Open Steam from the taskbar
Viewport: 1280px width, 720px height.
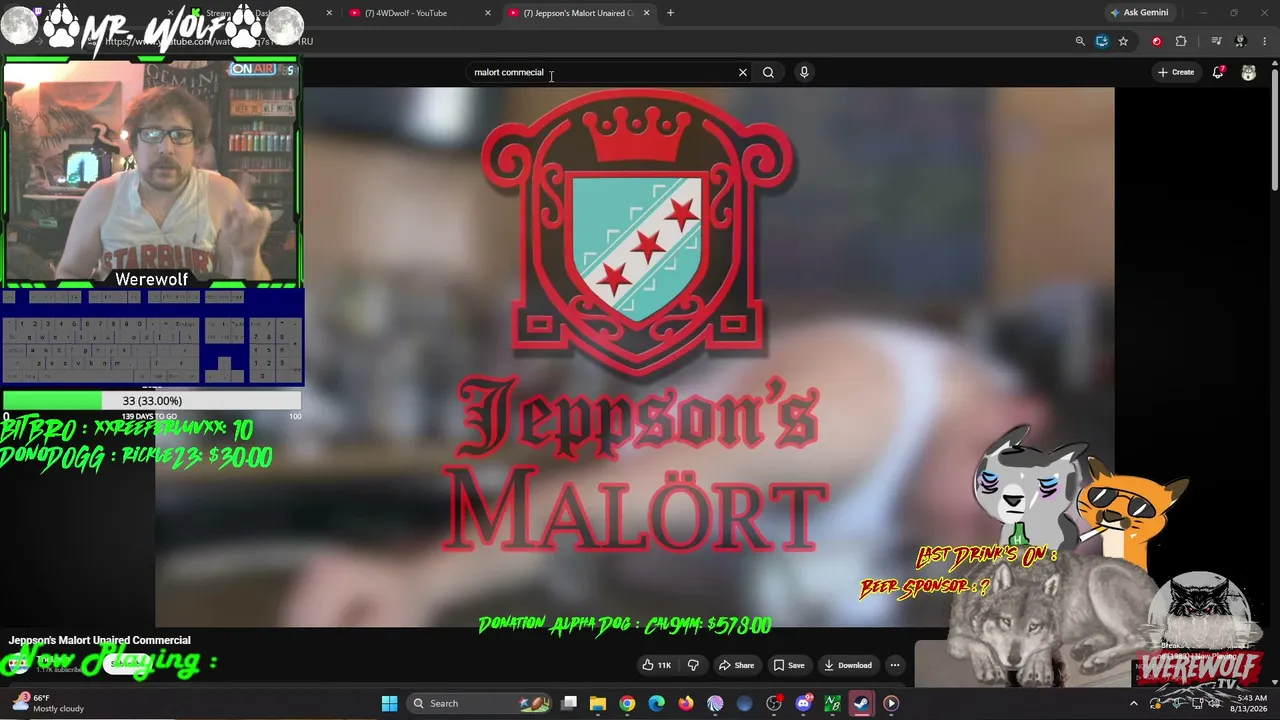pyautogui.click(x=861, y=703)
